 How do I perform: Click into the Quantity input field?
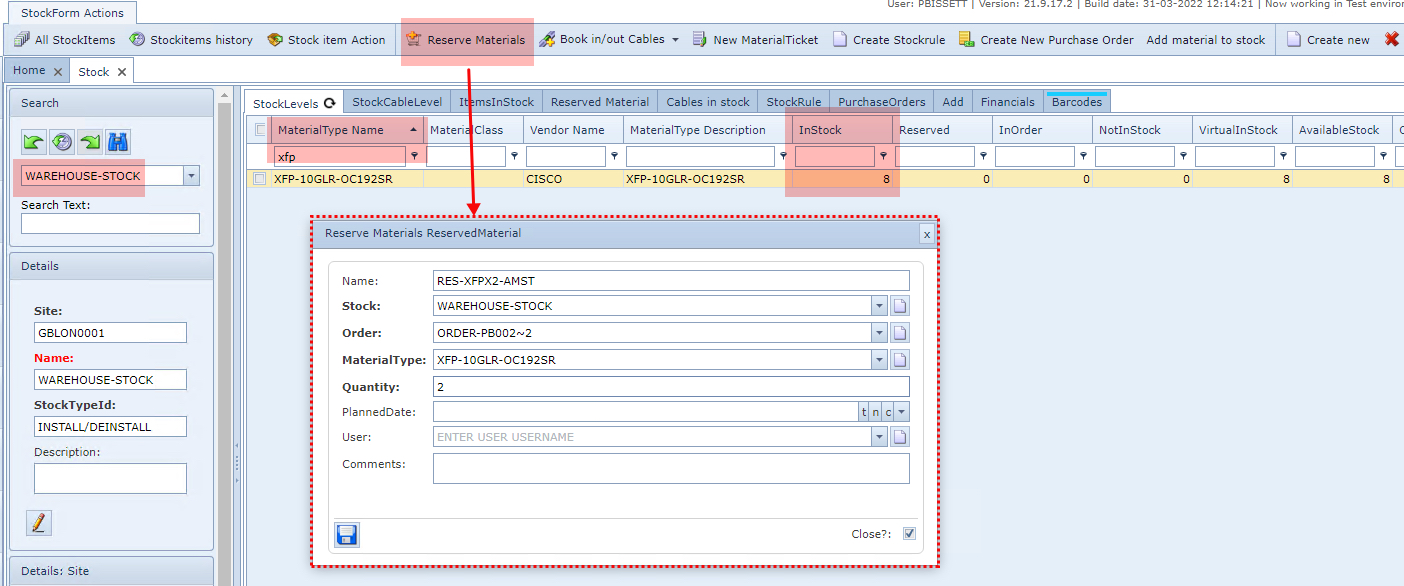pyautogui.click(x=670, y=387)
